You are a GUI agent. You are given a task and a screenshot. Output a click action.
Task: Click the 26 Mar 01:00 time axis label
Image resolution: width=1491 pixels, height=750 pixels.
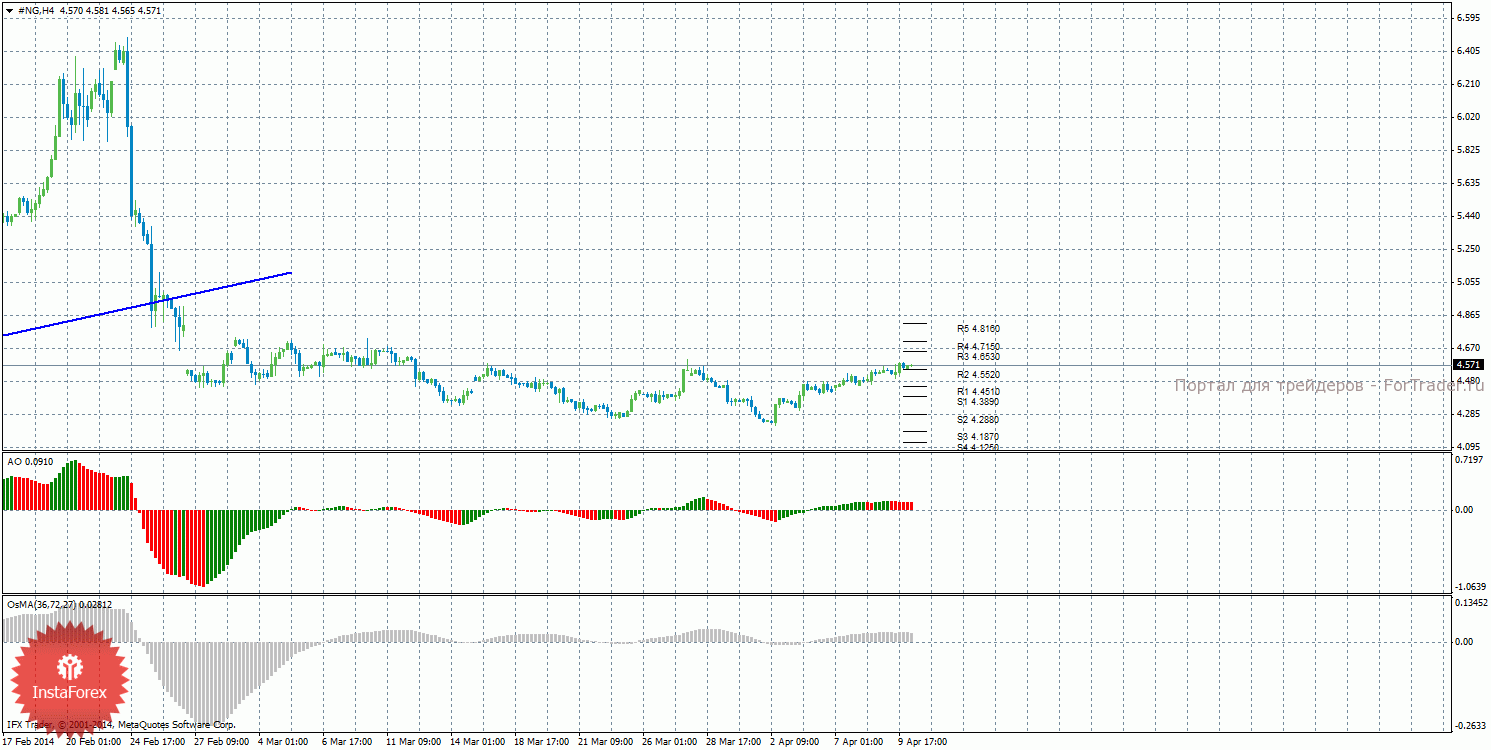coord(670,742)
